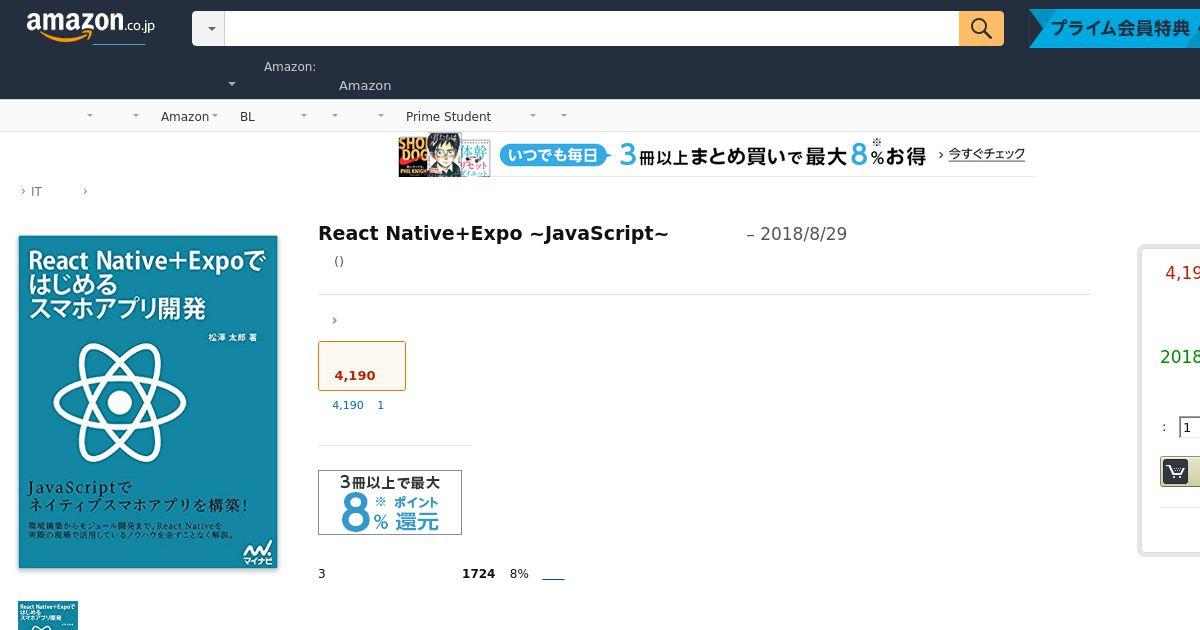The image size is (1200, 630).
Task: Click the React Native+Expo ~JavaScript~ title
Action: pyautogui.click(x=493, y=233)
